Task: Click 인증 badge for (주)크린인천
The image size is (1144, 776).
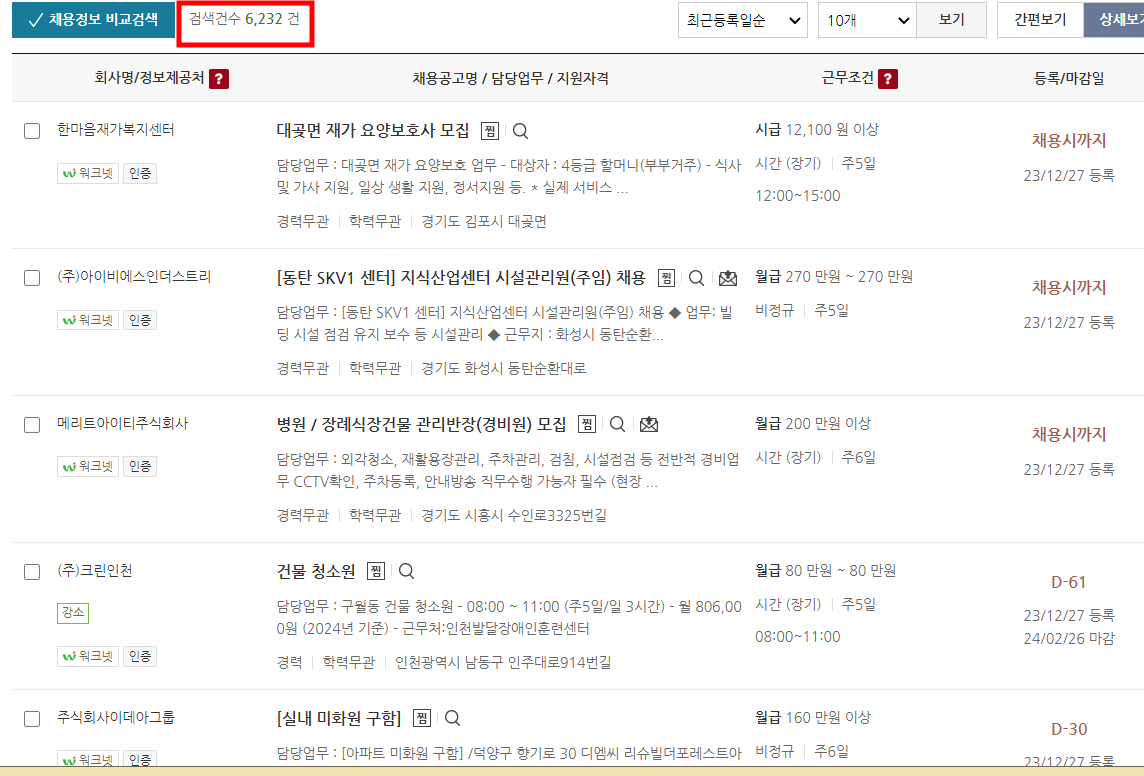Action: [x=141, y=656]
